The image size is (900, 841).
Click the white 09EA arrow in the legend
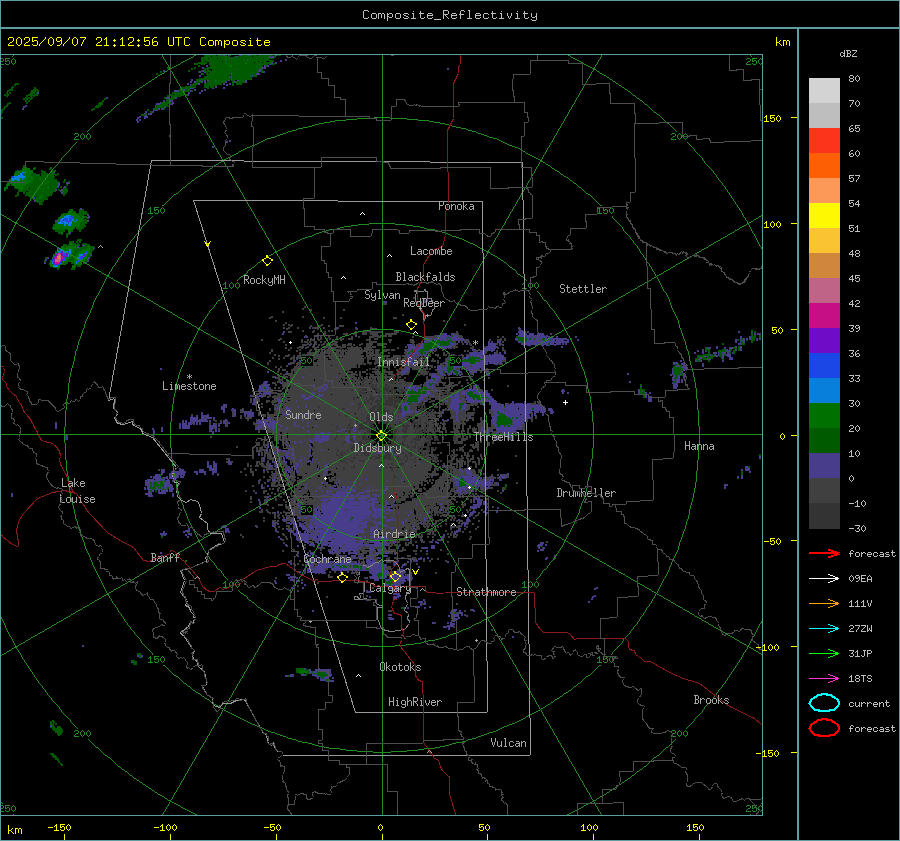click(824, 579)
